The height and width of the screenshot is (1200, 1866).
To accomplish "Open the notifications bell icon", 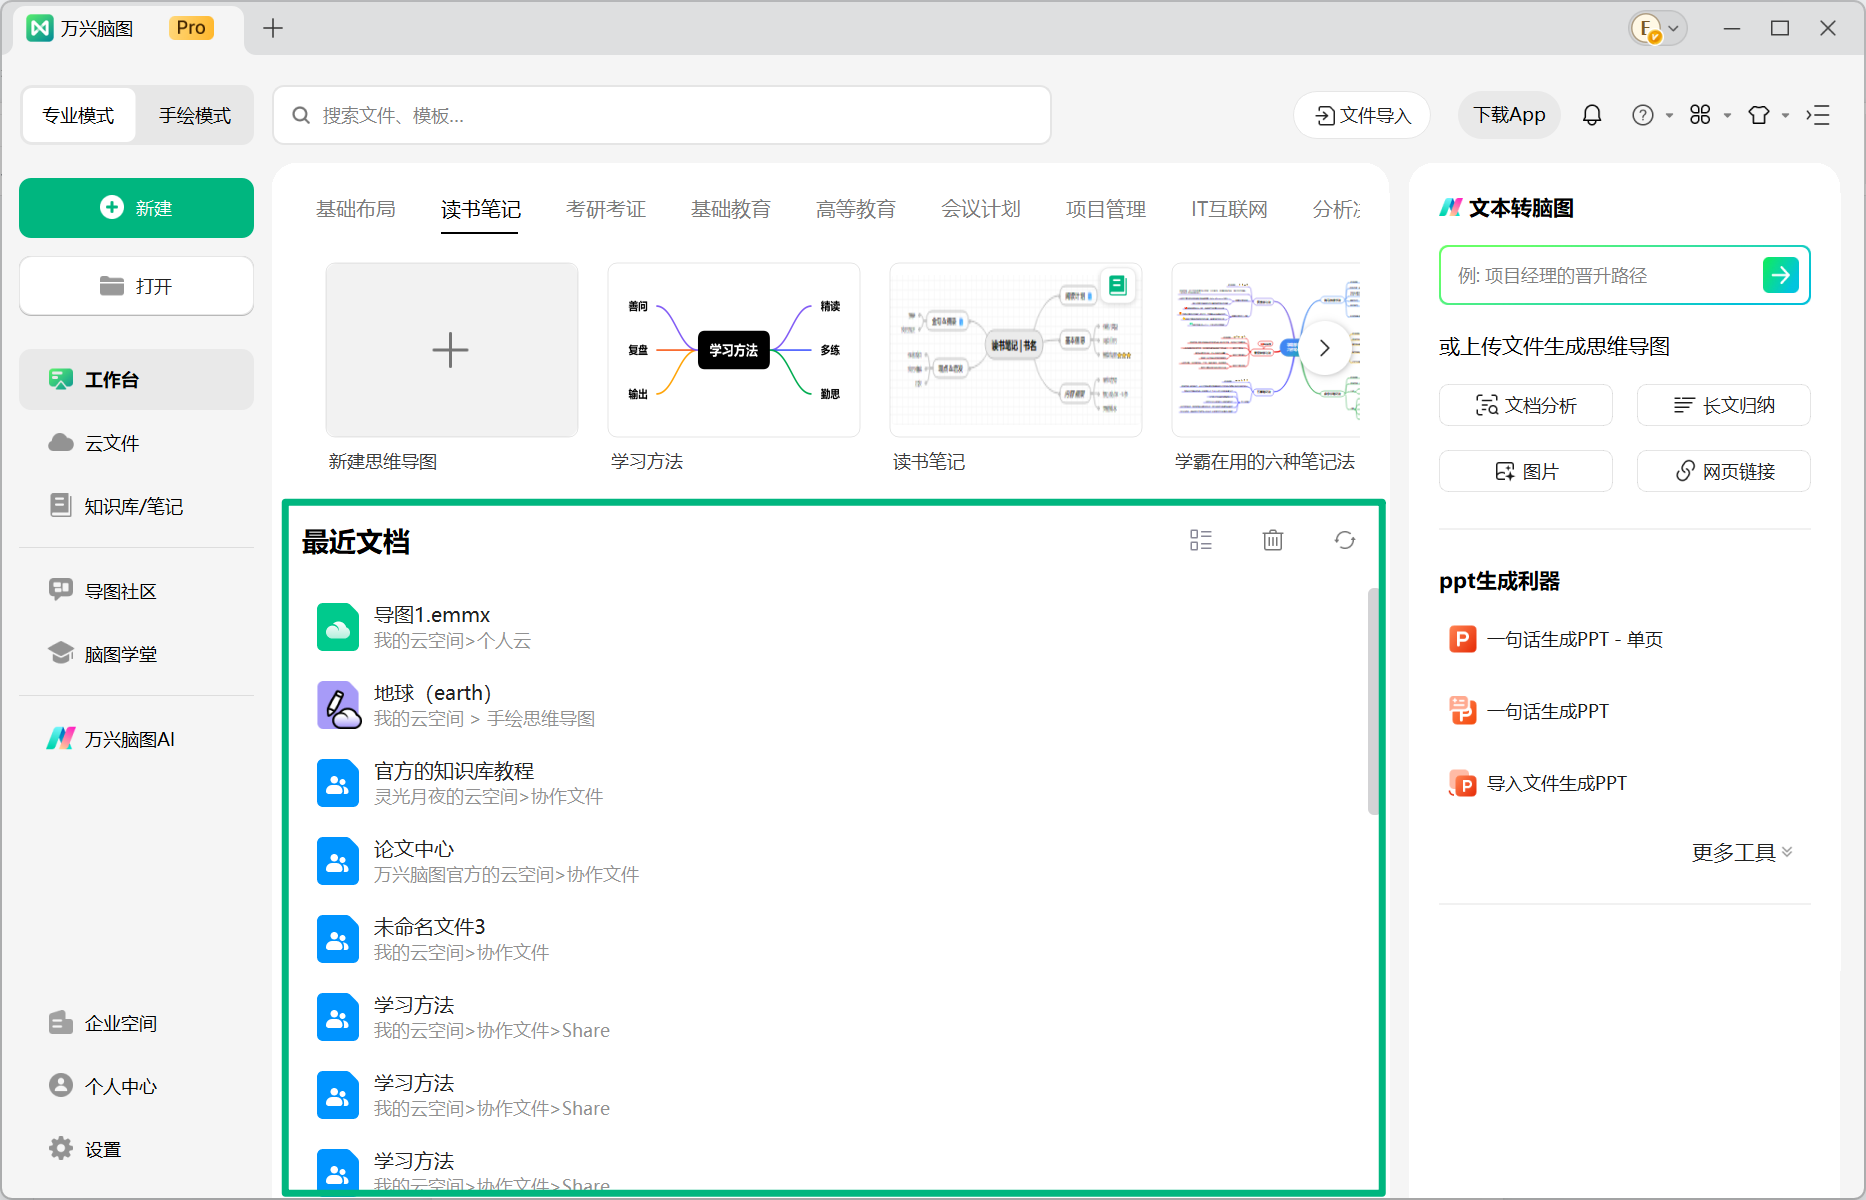I will coord(1592,115).
